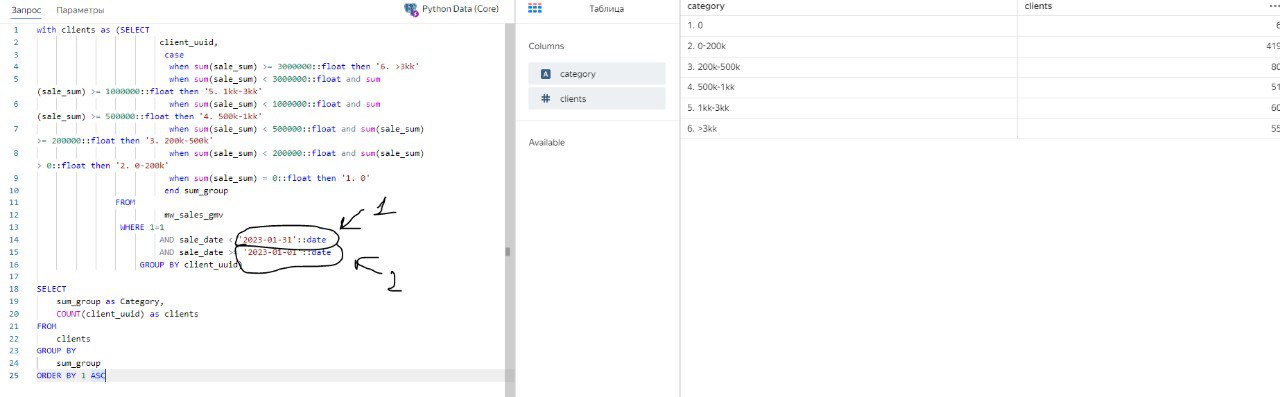The width and height of the screenshot is (1280, 397).
Task: Open the Таблица chart type selector
Action: click(606, 8)
